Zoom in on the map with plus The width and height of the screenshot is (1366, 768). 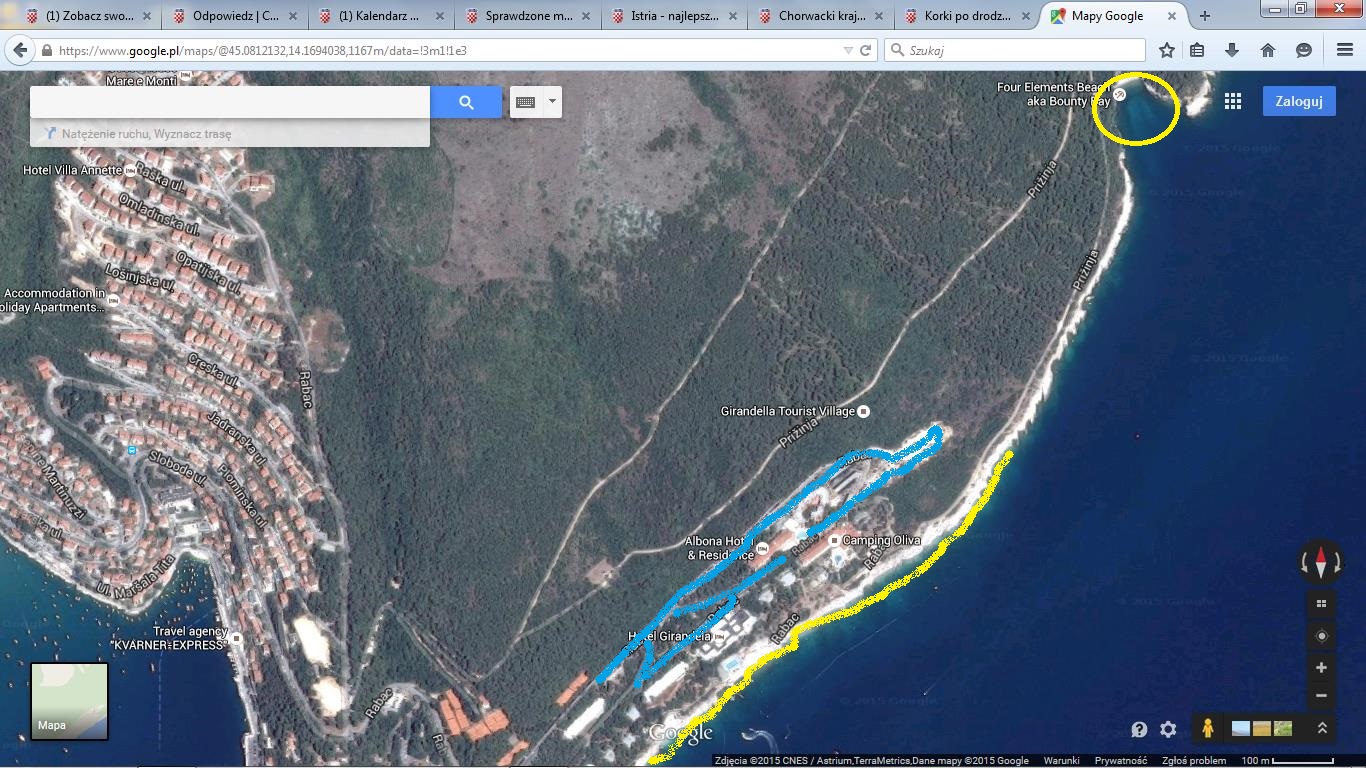[1321, 668]
